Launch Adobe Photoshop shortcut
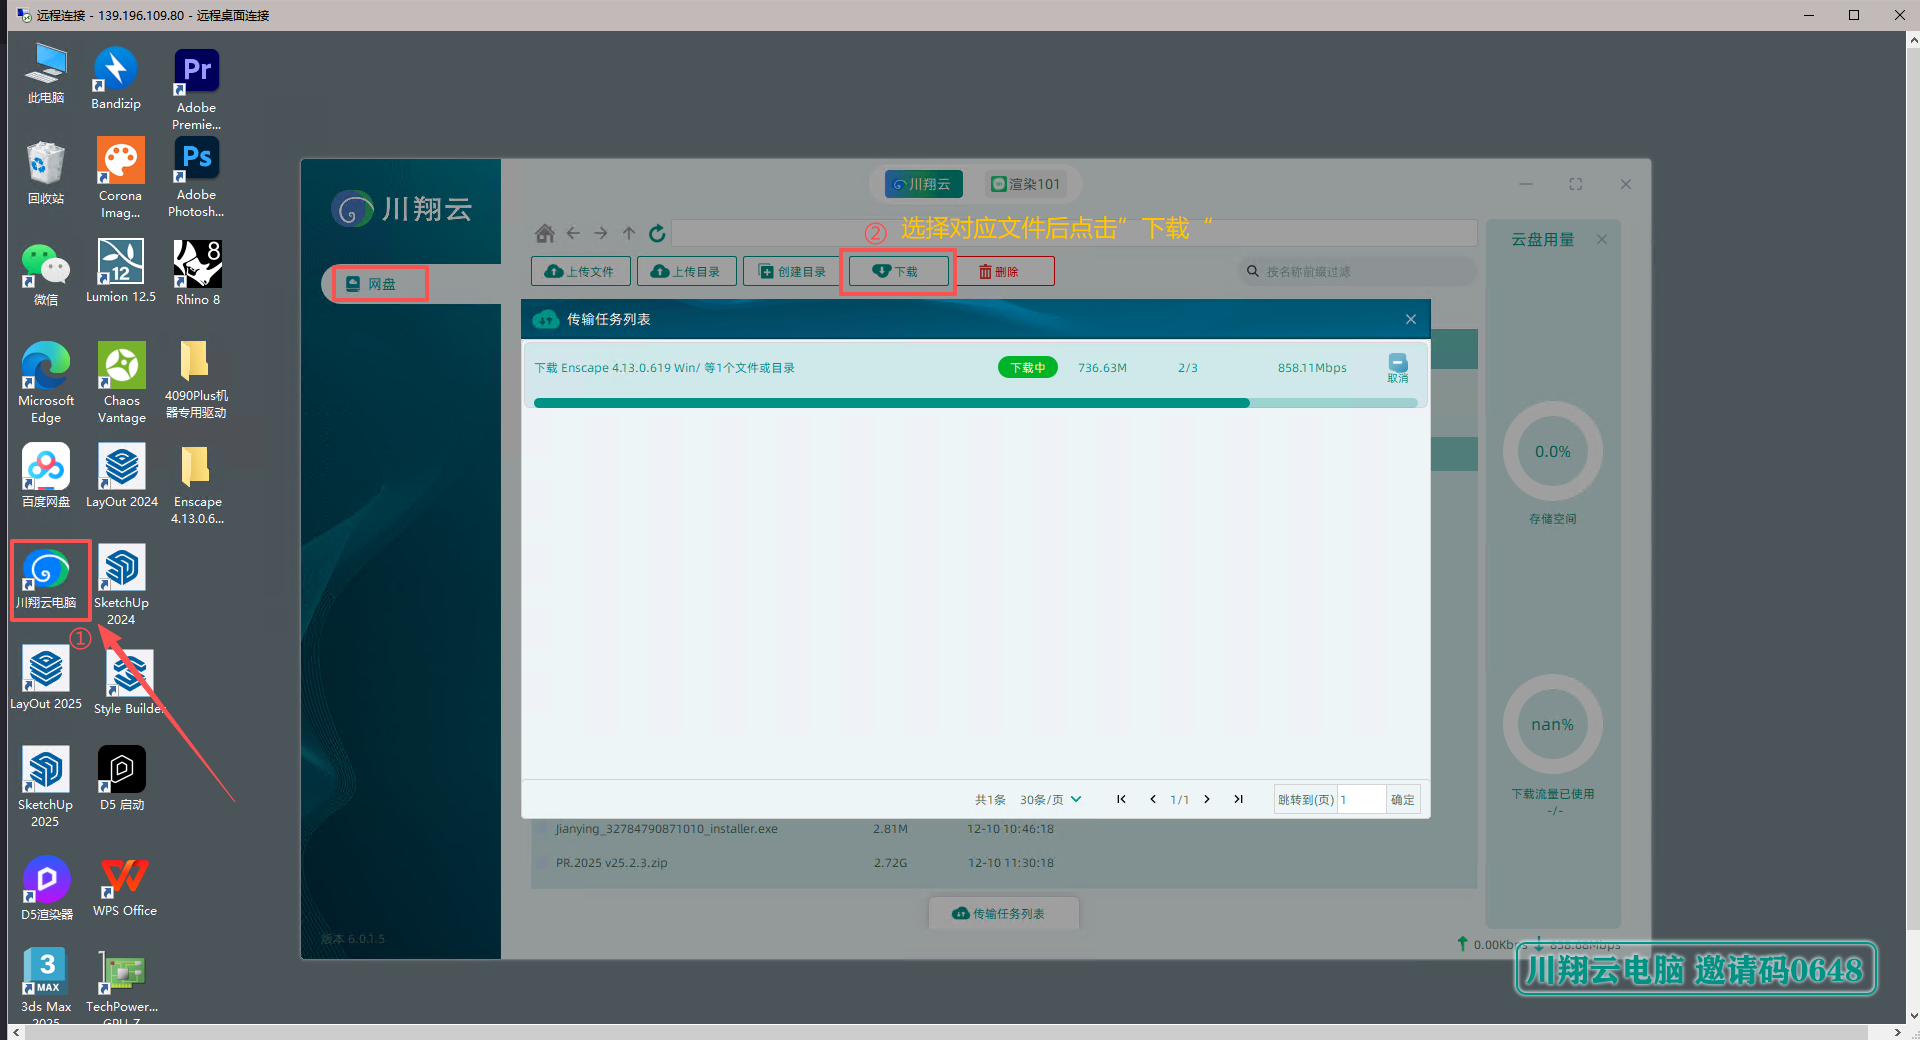1920x1040 pixels. (x=196, y=178)
